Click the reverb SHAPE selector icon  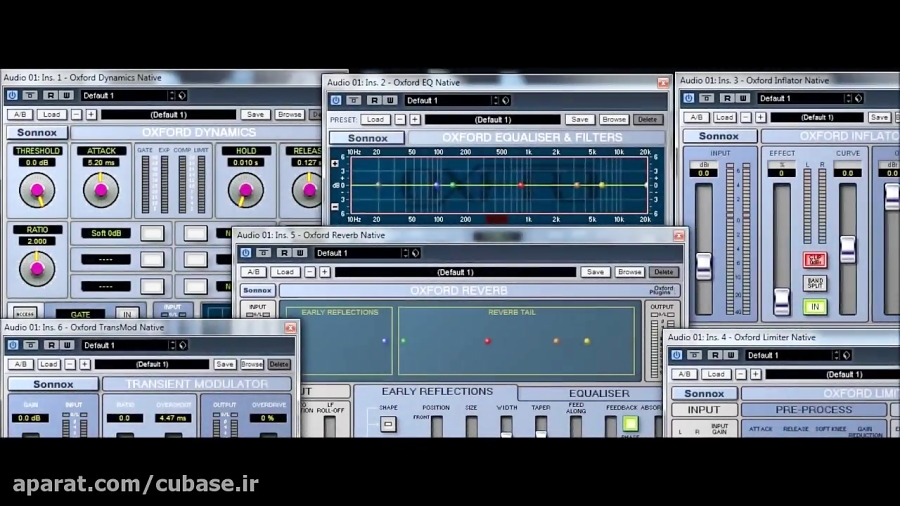click(x=388, y=425)
